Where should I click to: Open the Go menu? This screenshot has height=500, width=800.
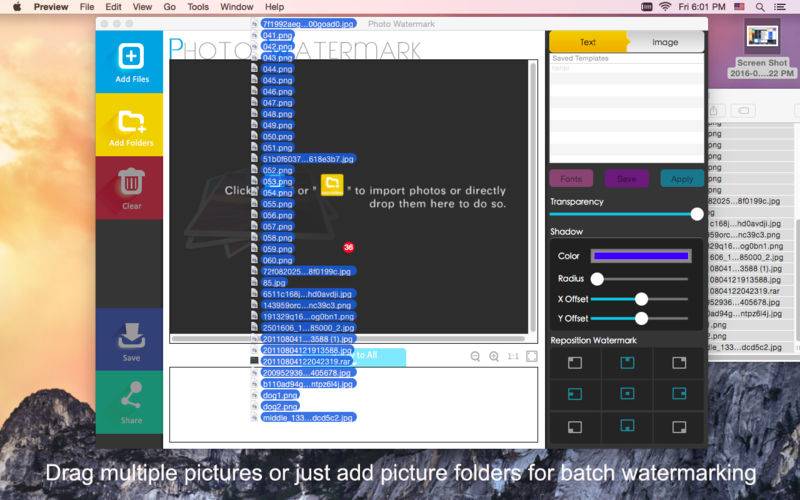coord(169,7)
